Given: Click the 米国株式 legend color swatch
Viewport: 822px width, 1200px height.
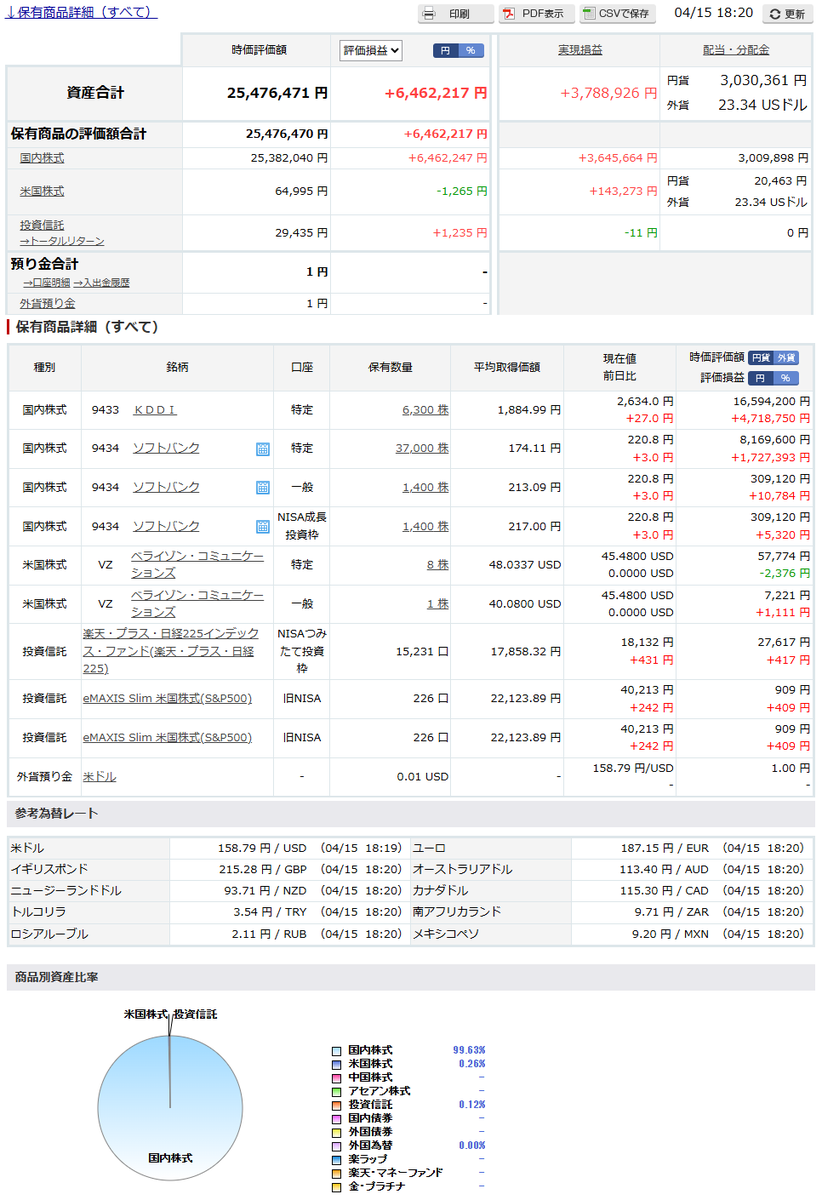Looking at the screenshot, I should coord(337,1064).
